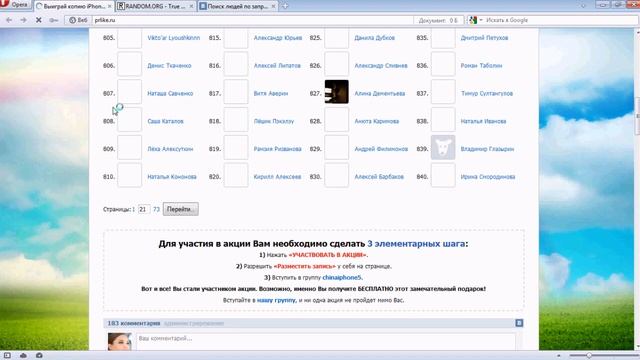Open last page link 73

pos(156,209)
